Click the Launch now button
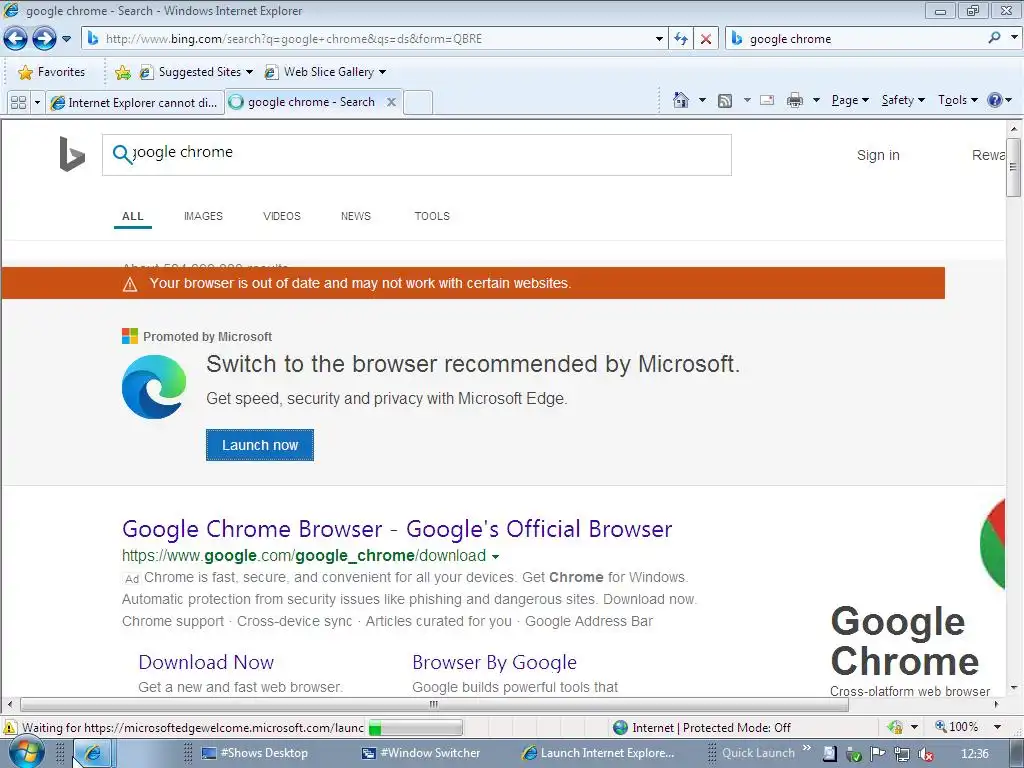 click(x=260, y=445)
